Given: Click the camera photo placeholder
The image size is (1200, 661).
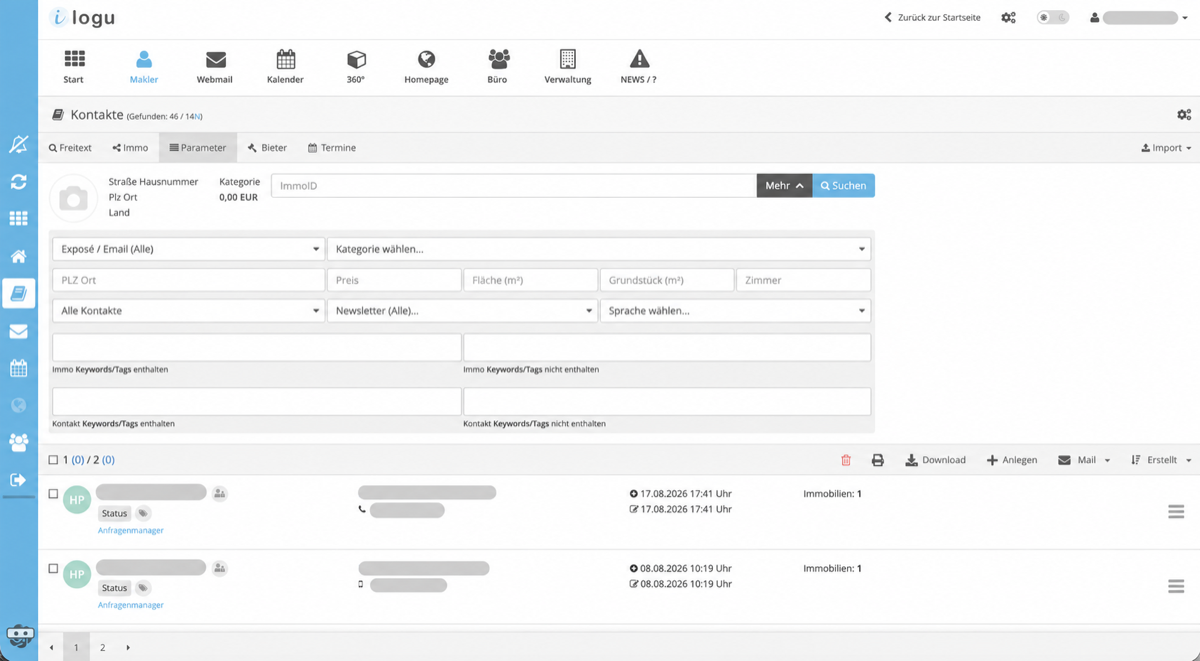Looking at the screenshot, I should 73,199.
